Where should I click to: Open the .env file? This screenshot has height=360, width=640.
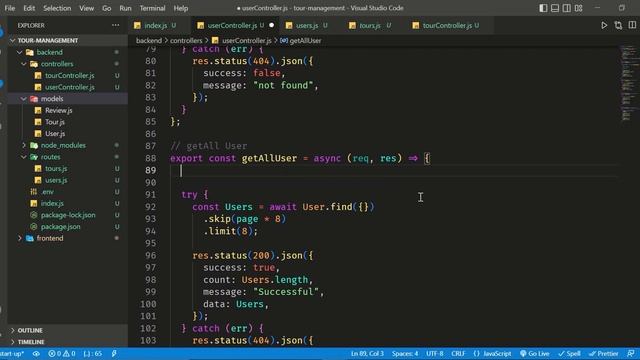coord(47,192)
